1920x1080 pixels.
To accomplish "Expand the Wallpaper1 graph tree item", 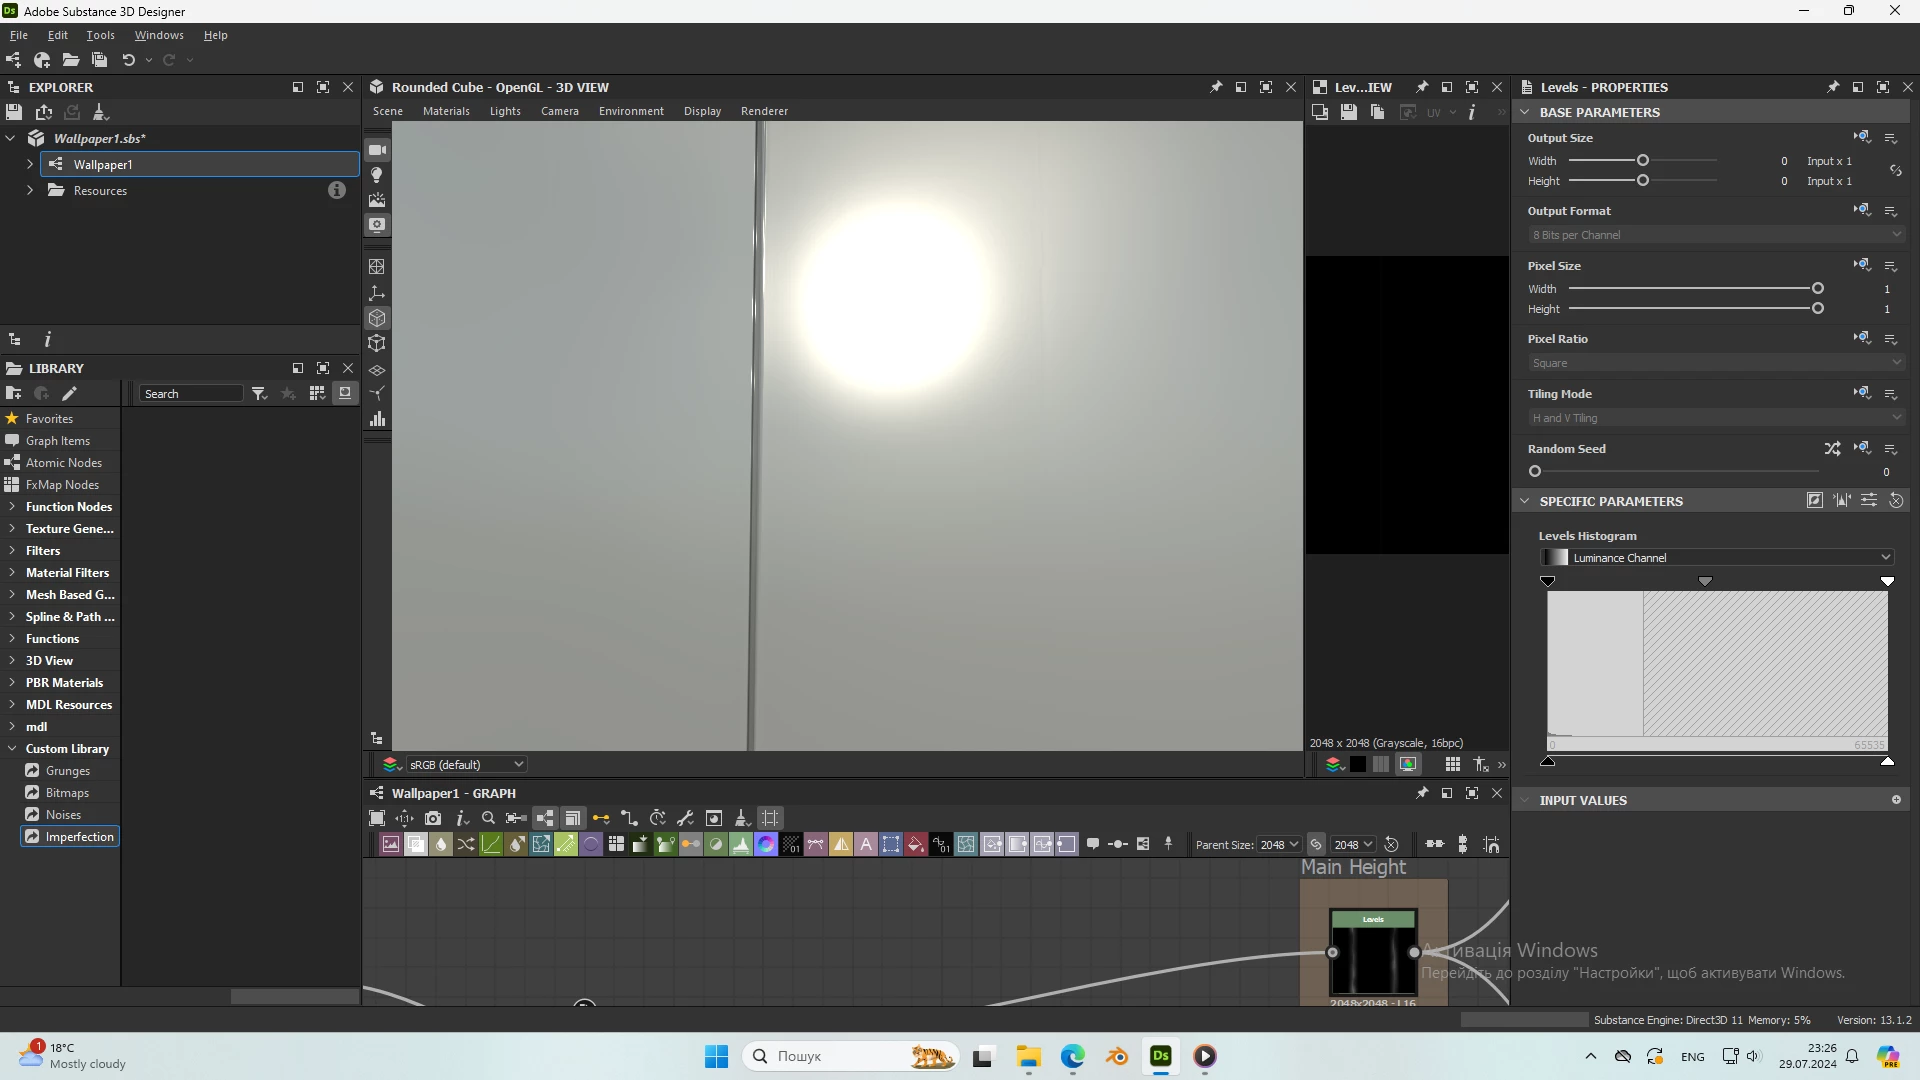I will 30,164.
